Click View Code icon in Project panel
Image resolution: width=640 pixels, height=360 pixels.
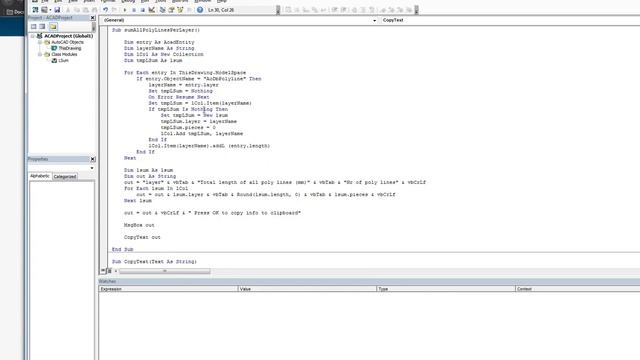click(x=34, y=27)
